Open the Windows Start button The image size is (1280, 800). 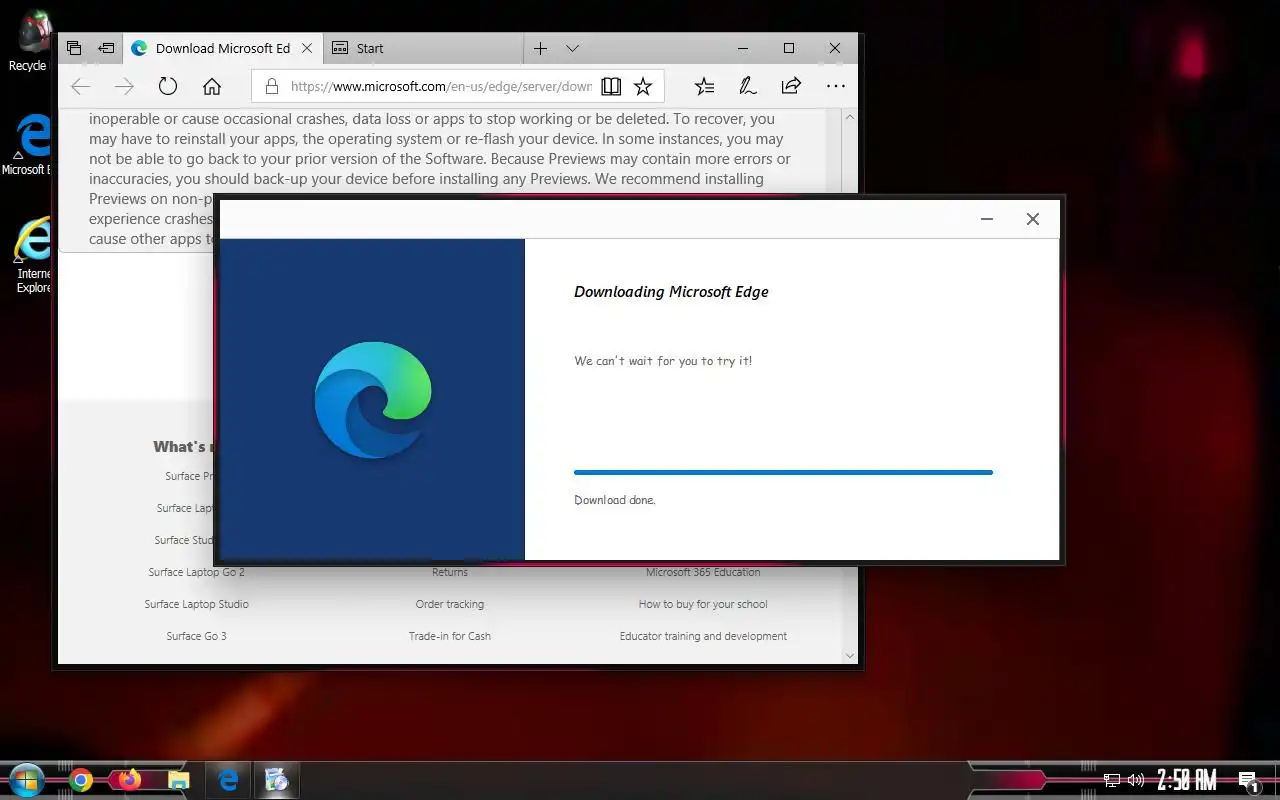25,780
